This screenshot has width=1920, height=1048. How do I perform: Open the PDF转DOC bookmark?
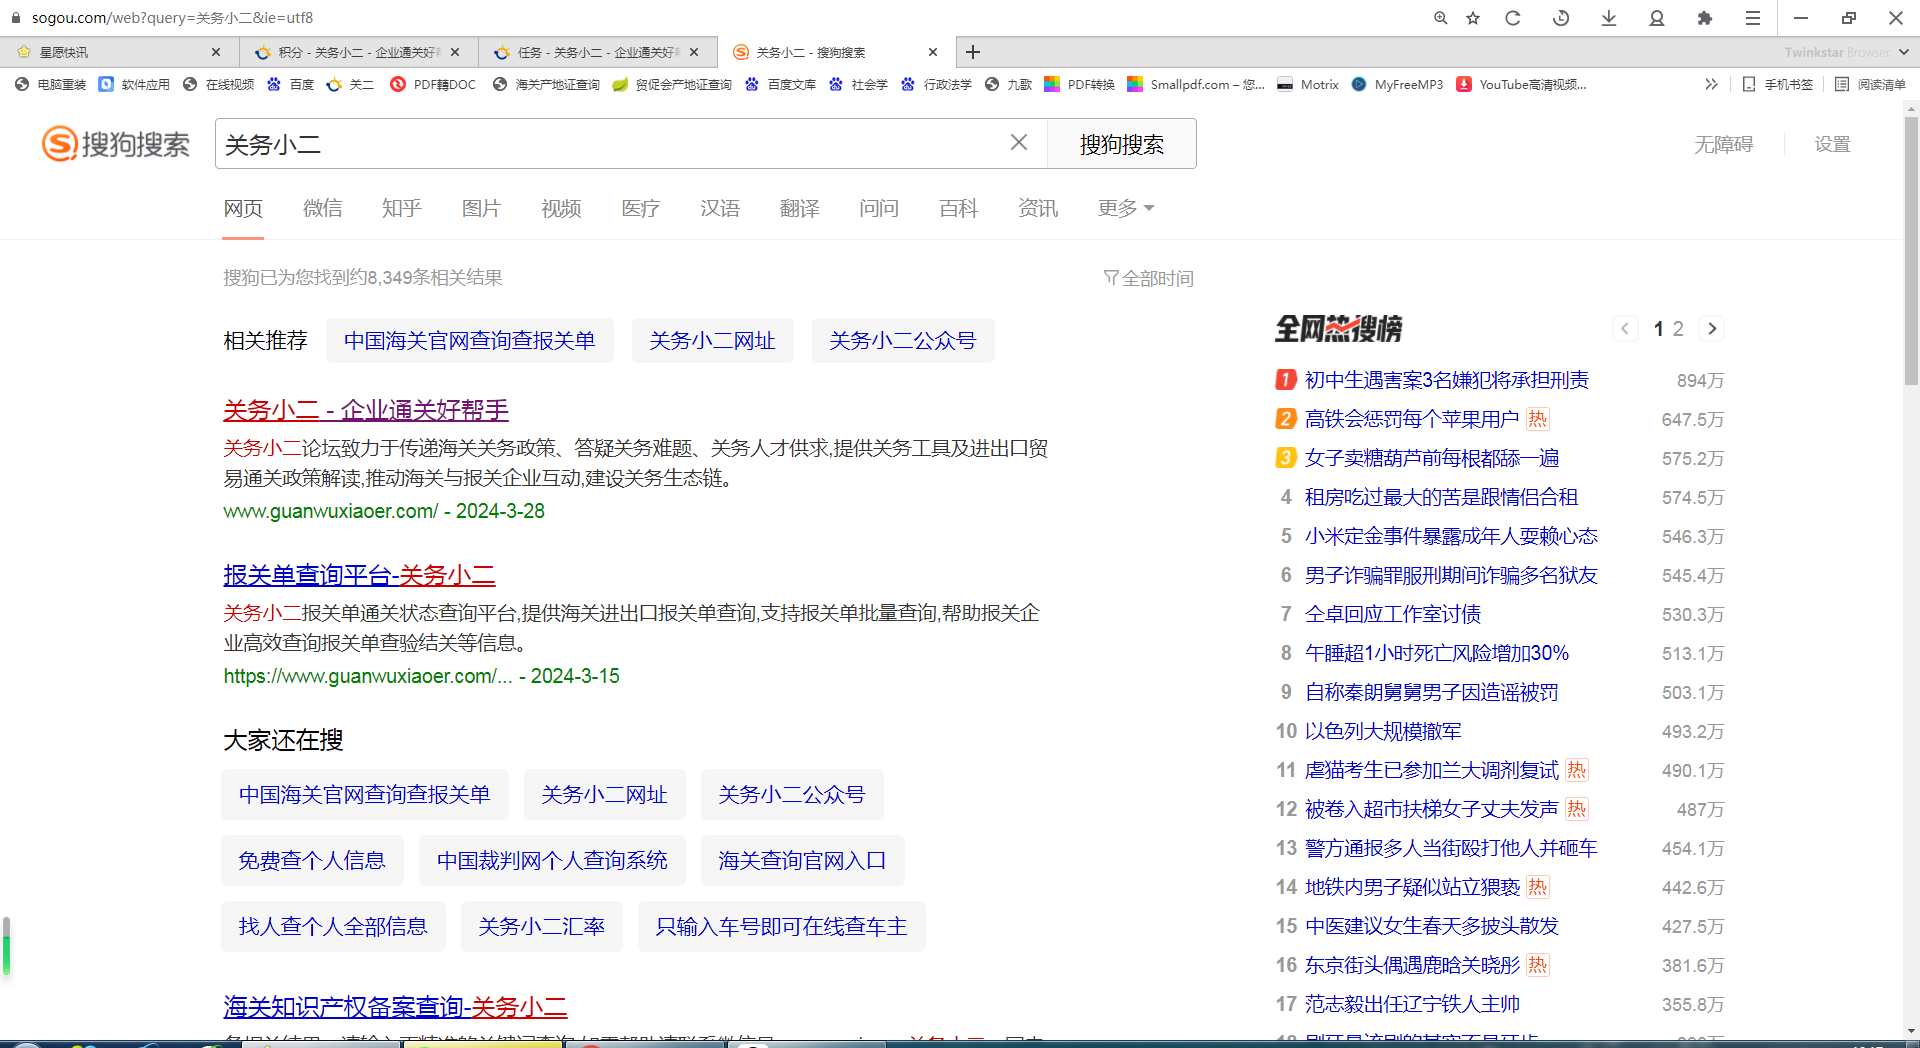pos(434,84)
